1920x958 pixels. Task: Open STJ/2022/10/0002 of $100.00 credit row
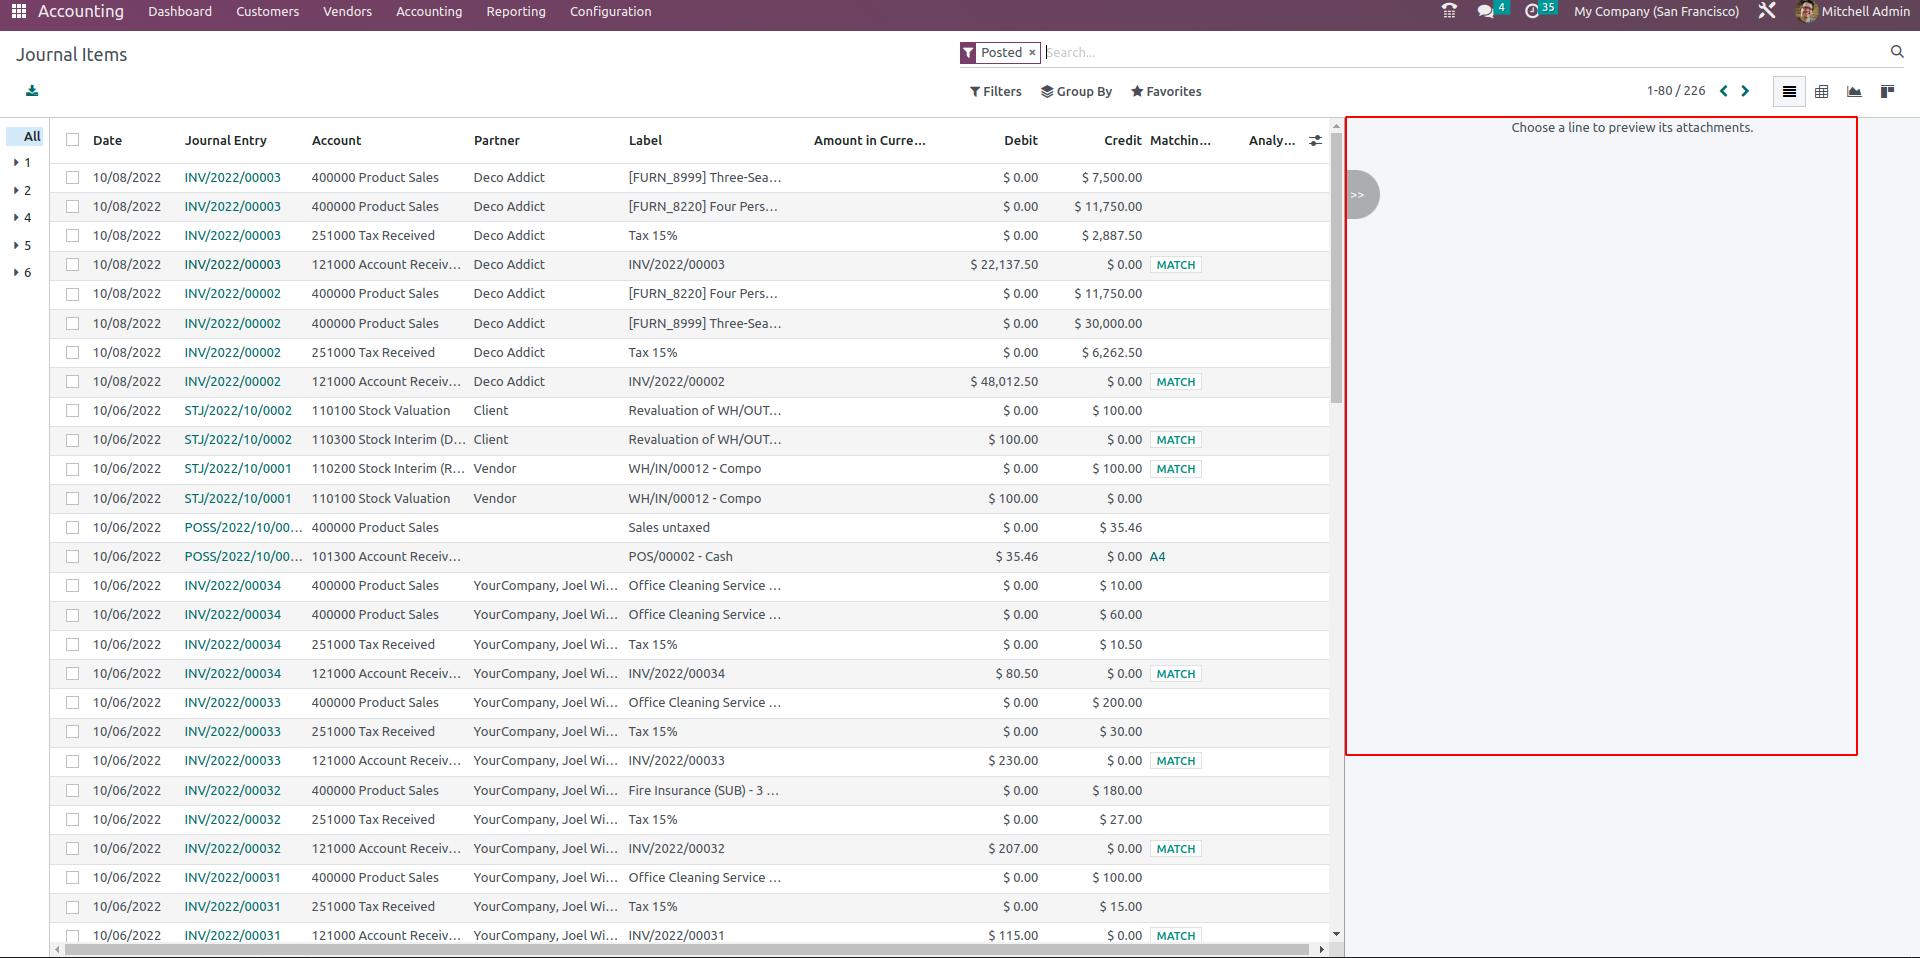[238, 410]
